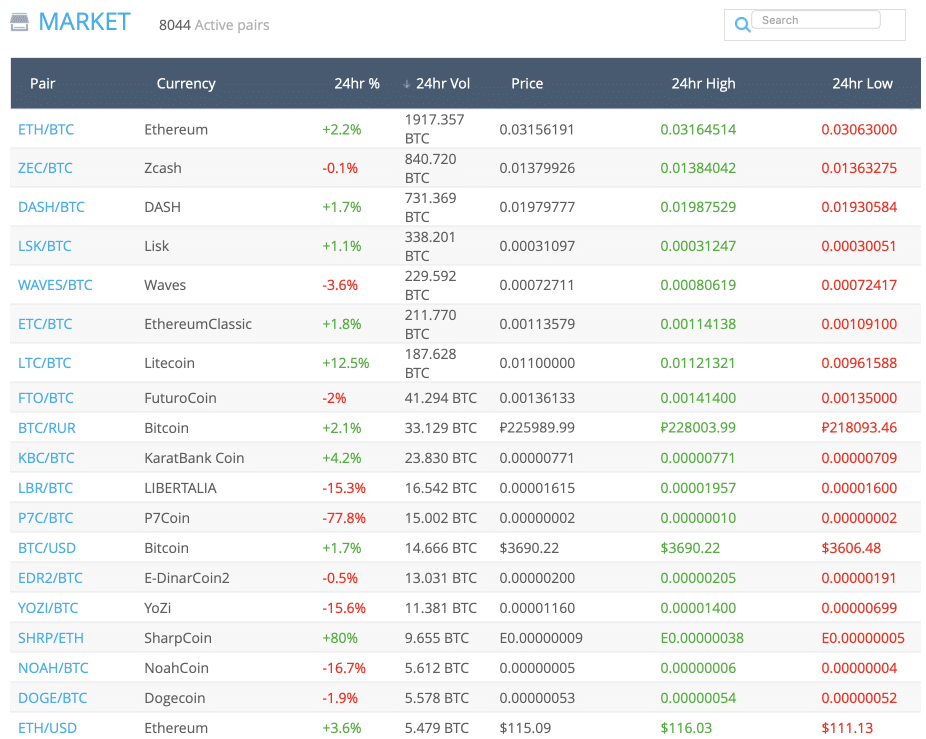Click the Dogecoin currency name
Image resolution: width=926 pixels, height=739 pixels.
click(x=175, y=698)
